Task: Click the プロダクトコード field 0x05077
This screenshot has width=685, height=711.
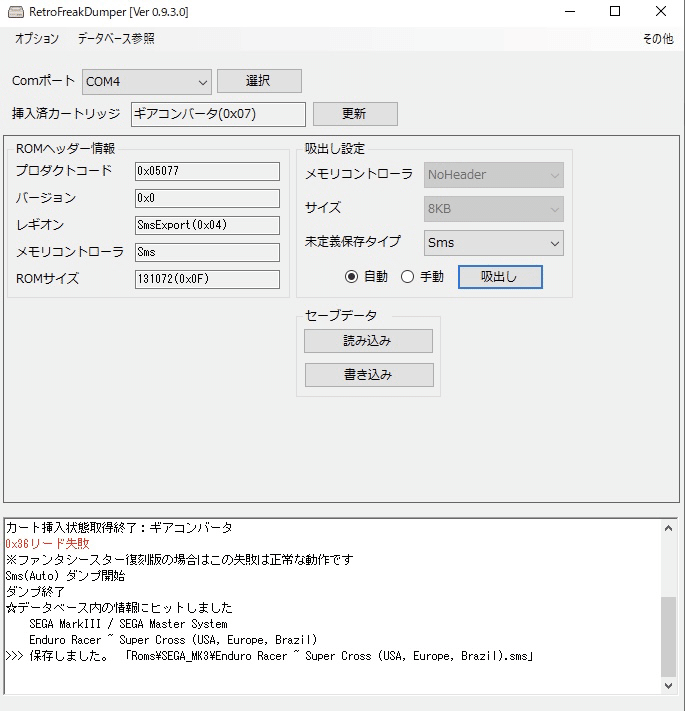Action: (x=207, y=171)
